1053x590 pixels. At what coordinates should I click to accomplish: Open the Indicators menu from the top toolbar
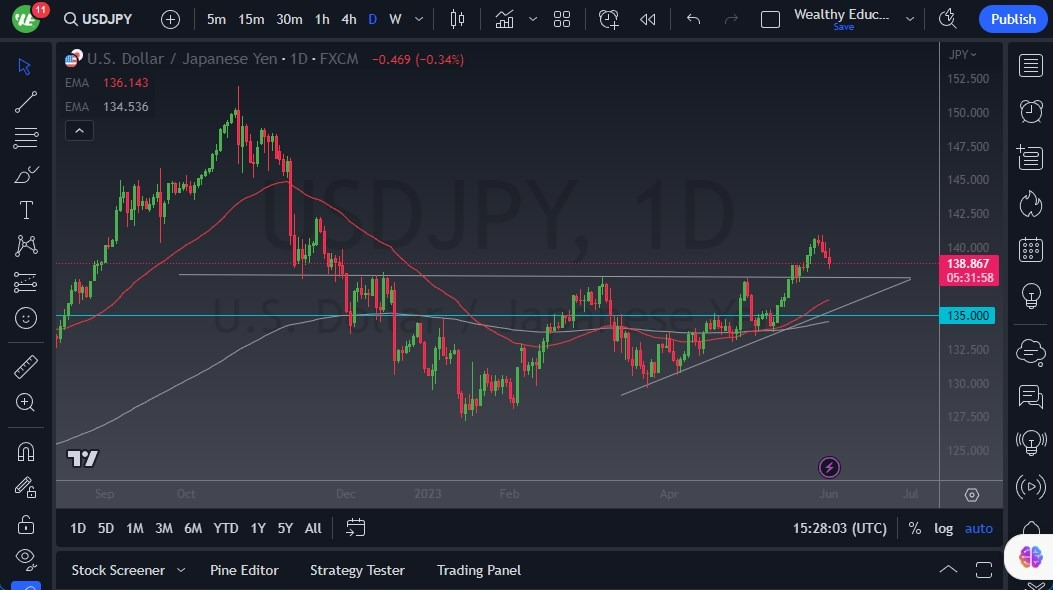coord(504,19)
